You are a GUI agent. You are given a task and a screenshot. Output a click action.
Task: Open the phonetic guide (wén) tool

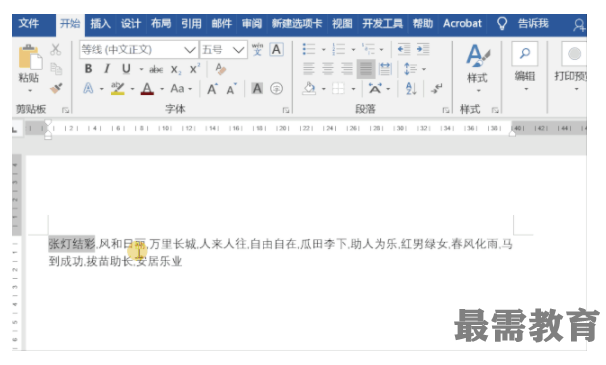click(257, 49)
